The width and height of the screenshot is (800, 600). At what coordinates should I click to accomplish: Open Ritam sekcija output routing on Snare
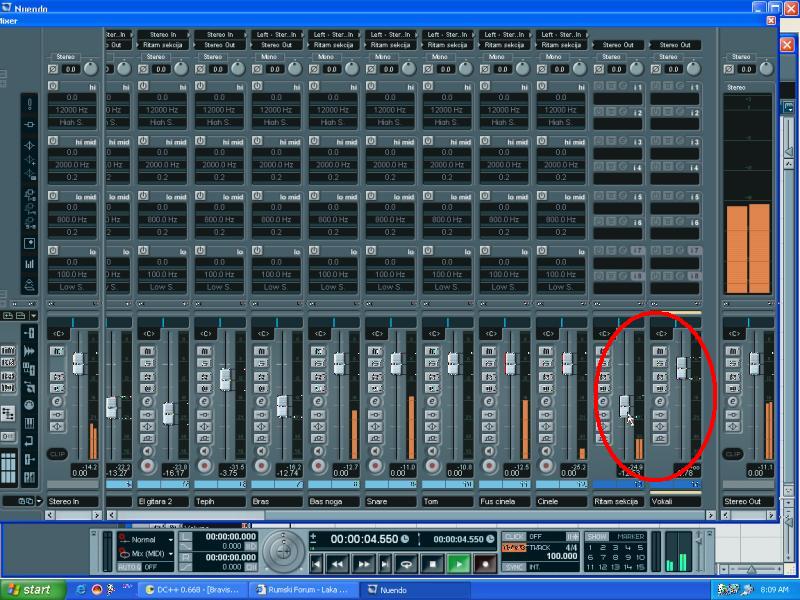391,45
